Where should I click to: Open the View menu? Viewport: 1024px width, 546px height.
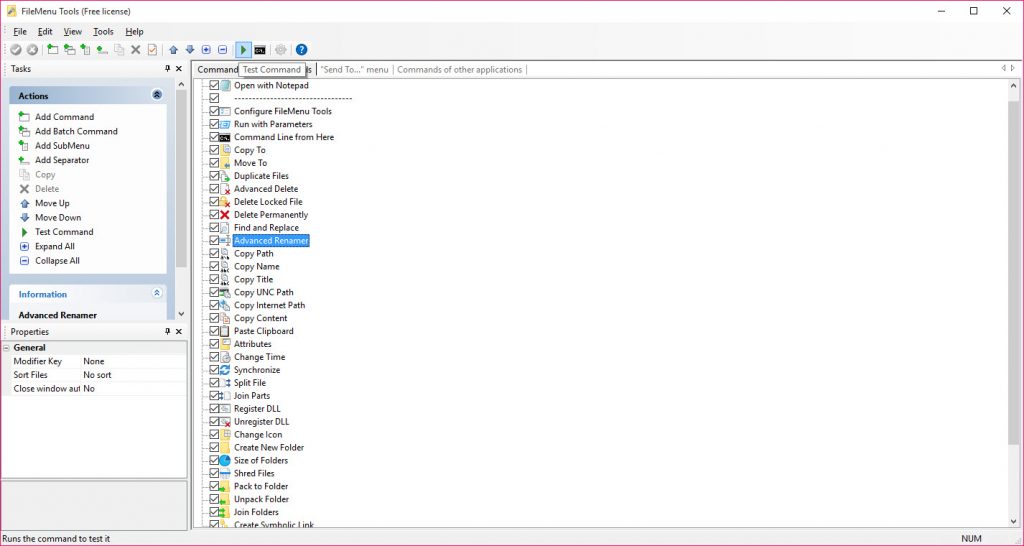point(72,31)
